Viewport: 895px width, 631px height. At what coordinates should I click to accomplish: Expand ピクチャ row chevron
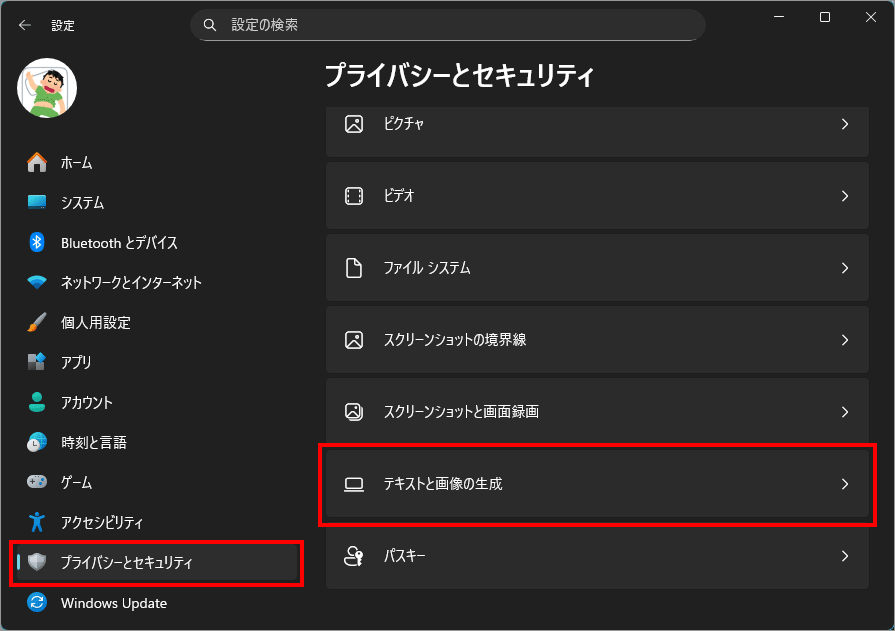(844, 125)
